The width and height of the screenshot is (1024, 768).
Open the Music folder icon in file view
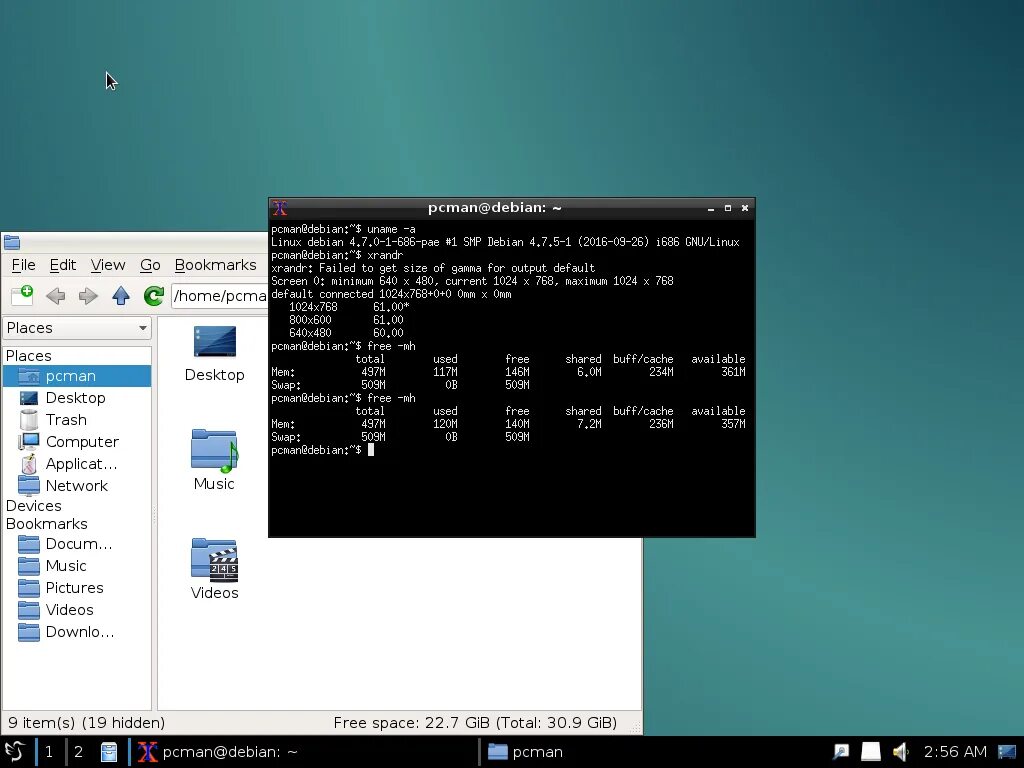[214, 460]
